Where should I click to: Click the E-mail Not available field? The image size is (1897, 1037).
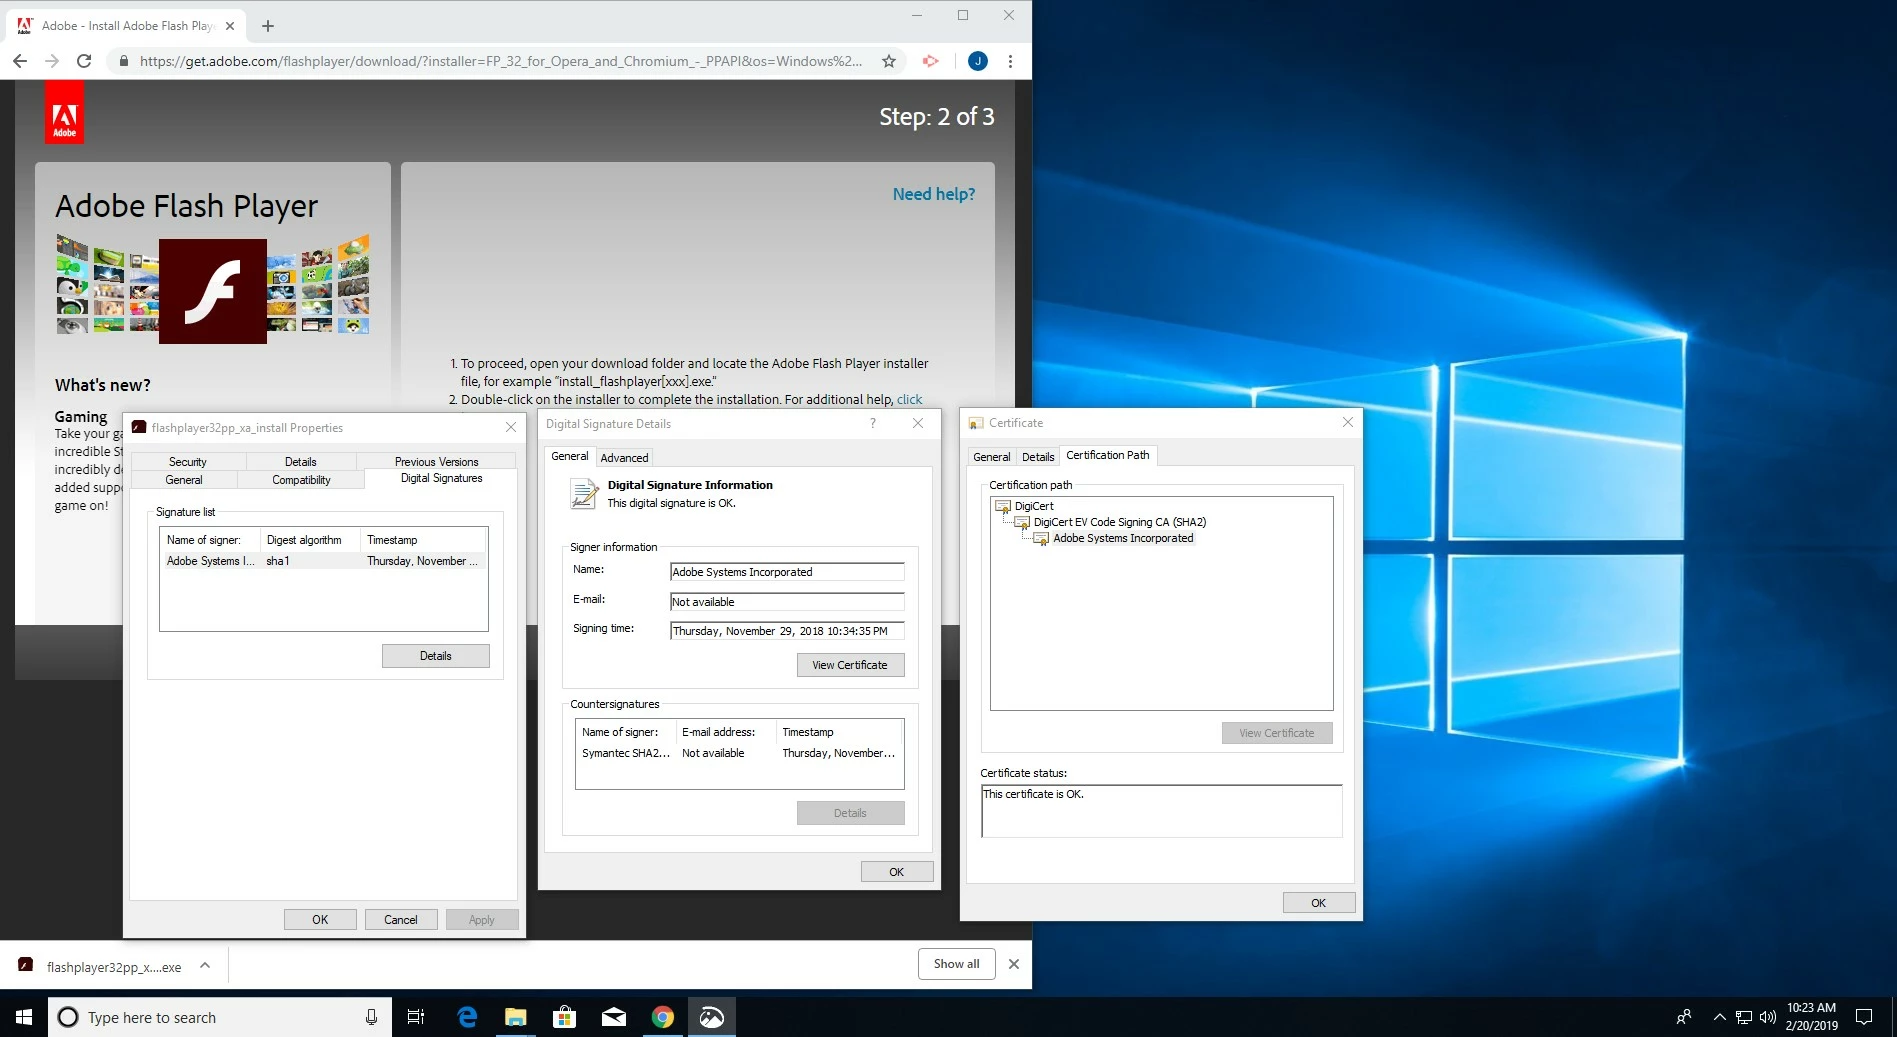point(787,602)
